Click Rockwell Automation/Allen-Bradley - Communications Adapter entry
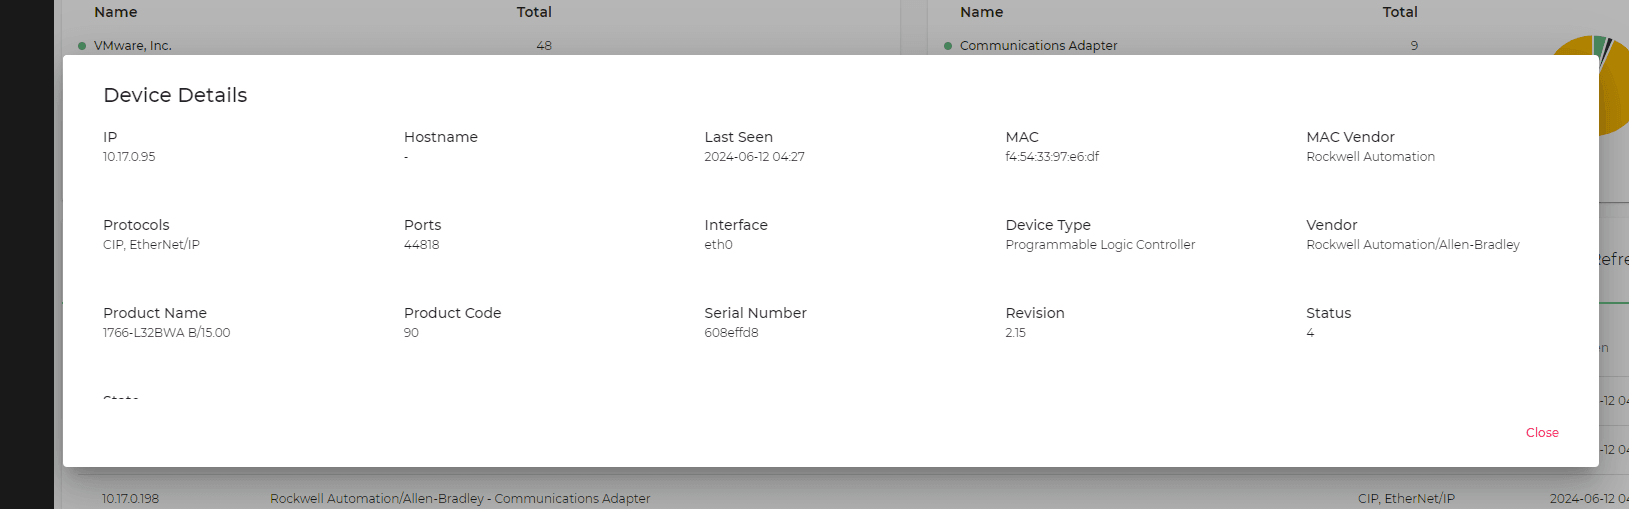 [460, 499]
